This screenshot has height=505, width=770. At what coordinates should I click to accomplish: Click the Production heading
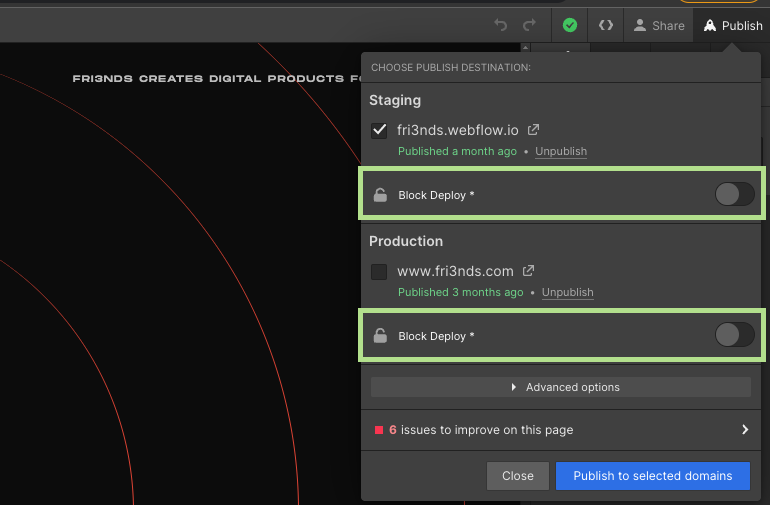tap(406, 241)
